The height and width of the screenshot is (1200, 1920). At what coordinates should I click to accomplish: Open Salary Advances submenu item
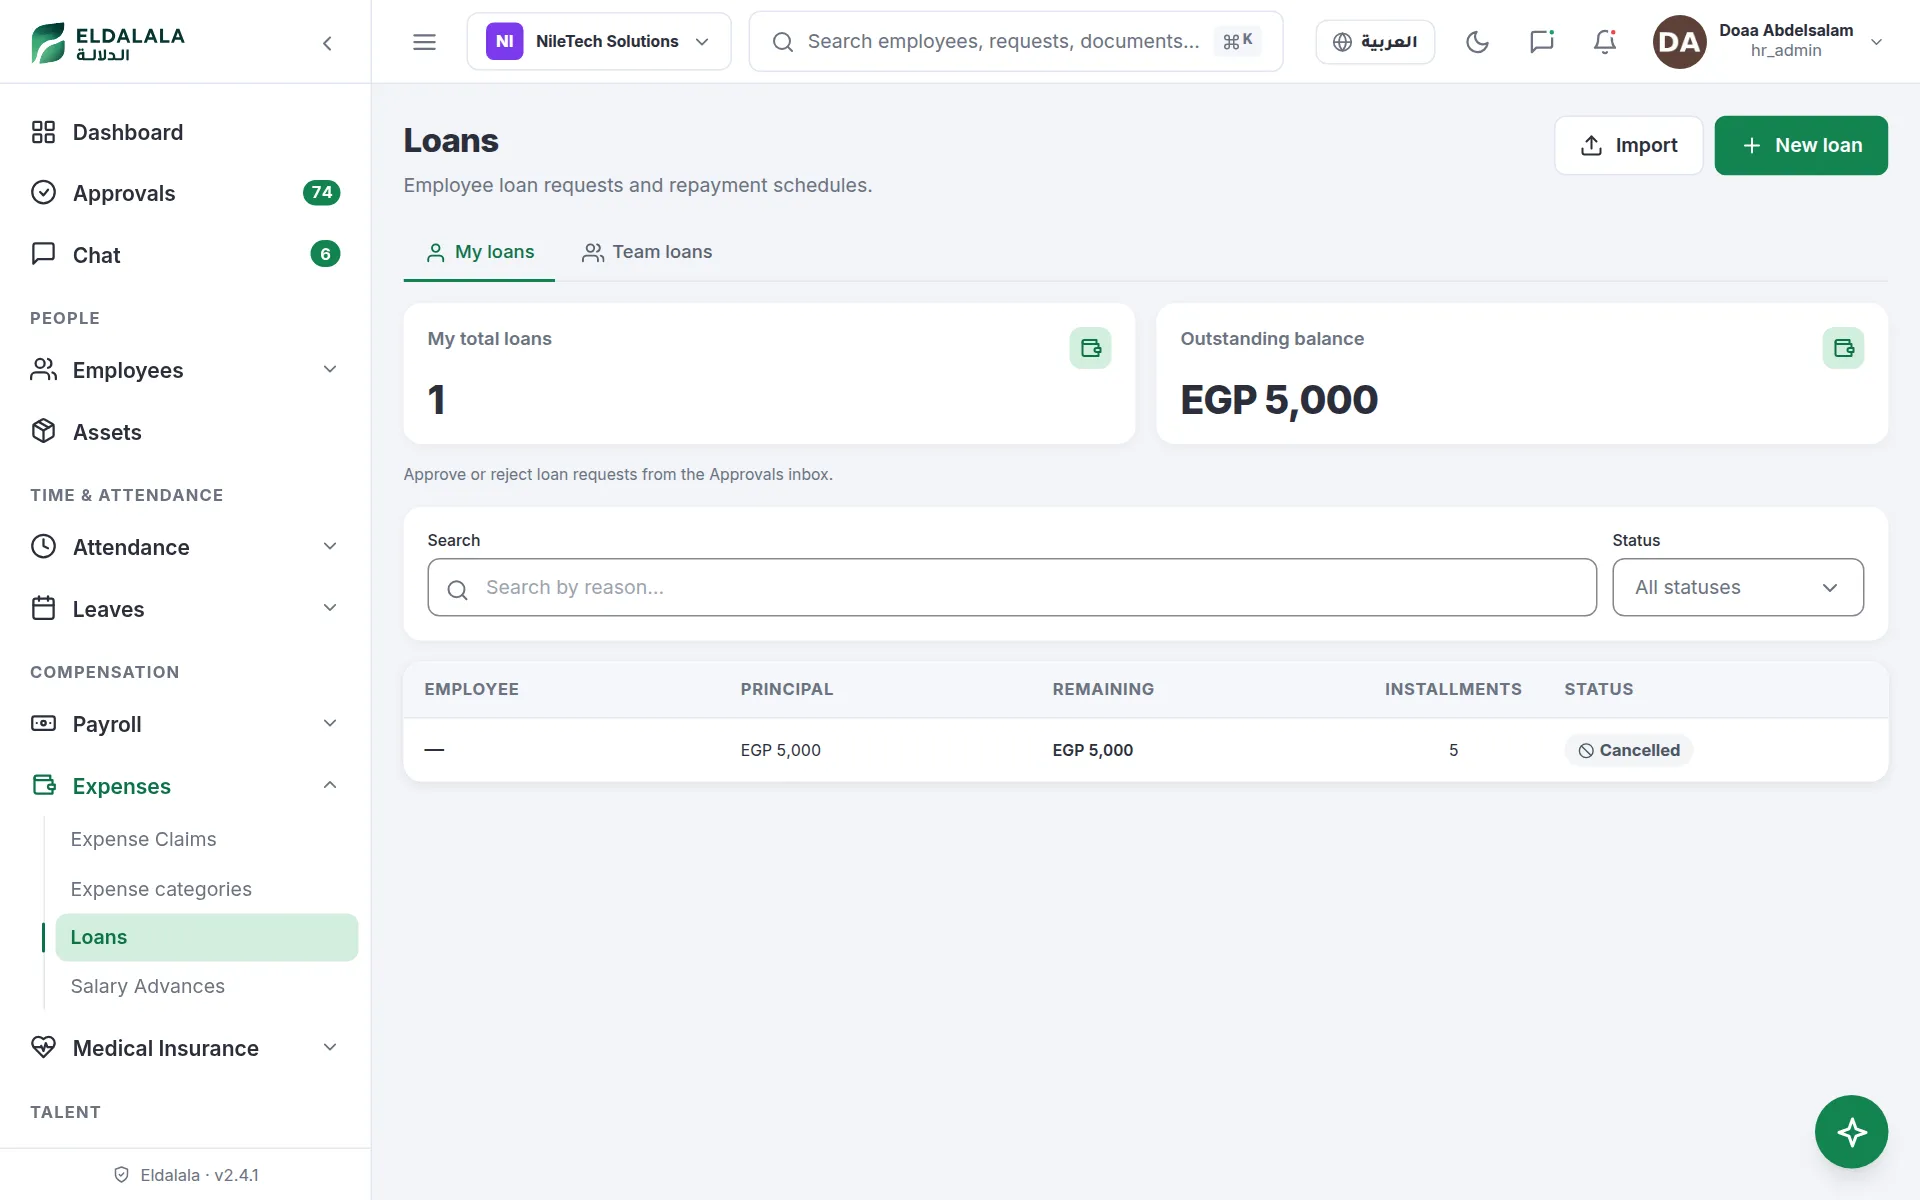[206, 986]
